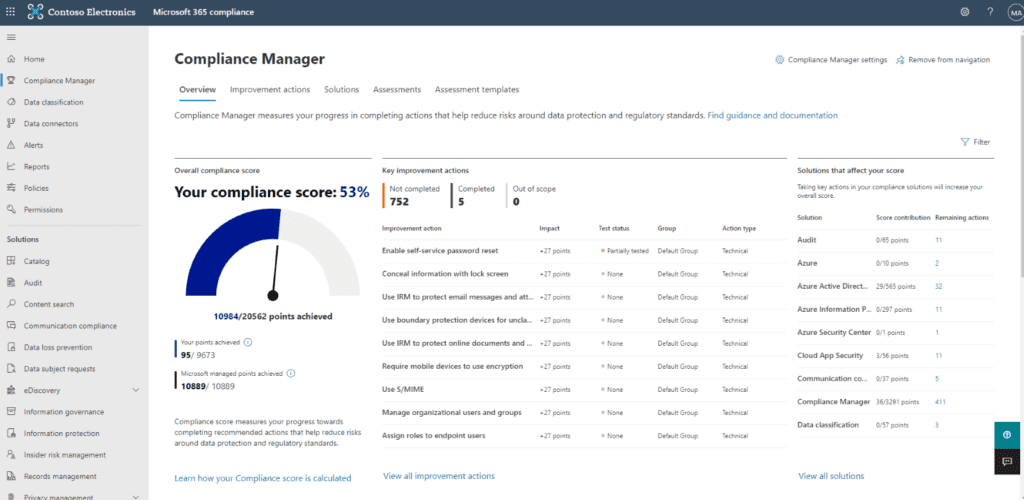Click the eDiscovery icon in sidebar
The height and width of the screenshot is (500, 1024).
tap(11, 390)
